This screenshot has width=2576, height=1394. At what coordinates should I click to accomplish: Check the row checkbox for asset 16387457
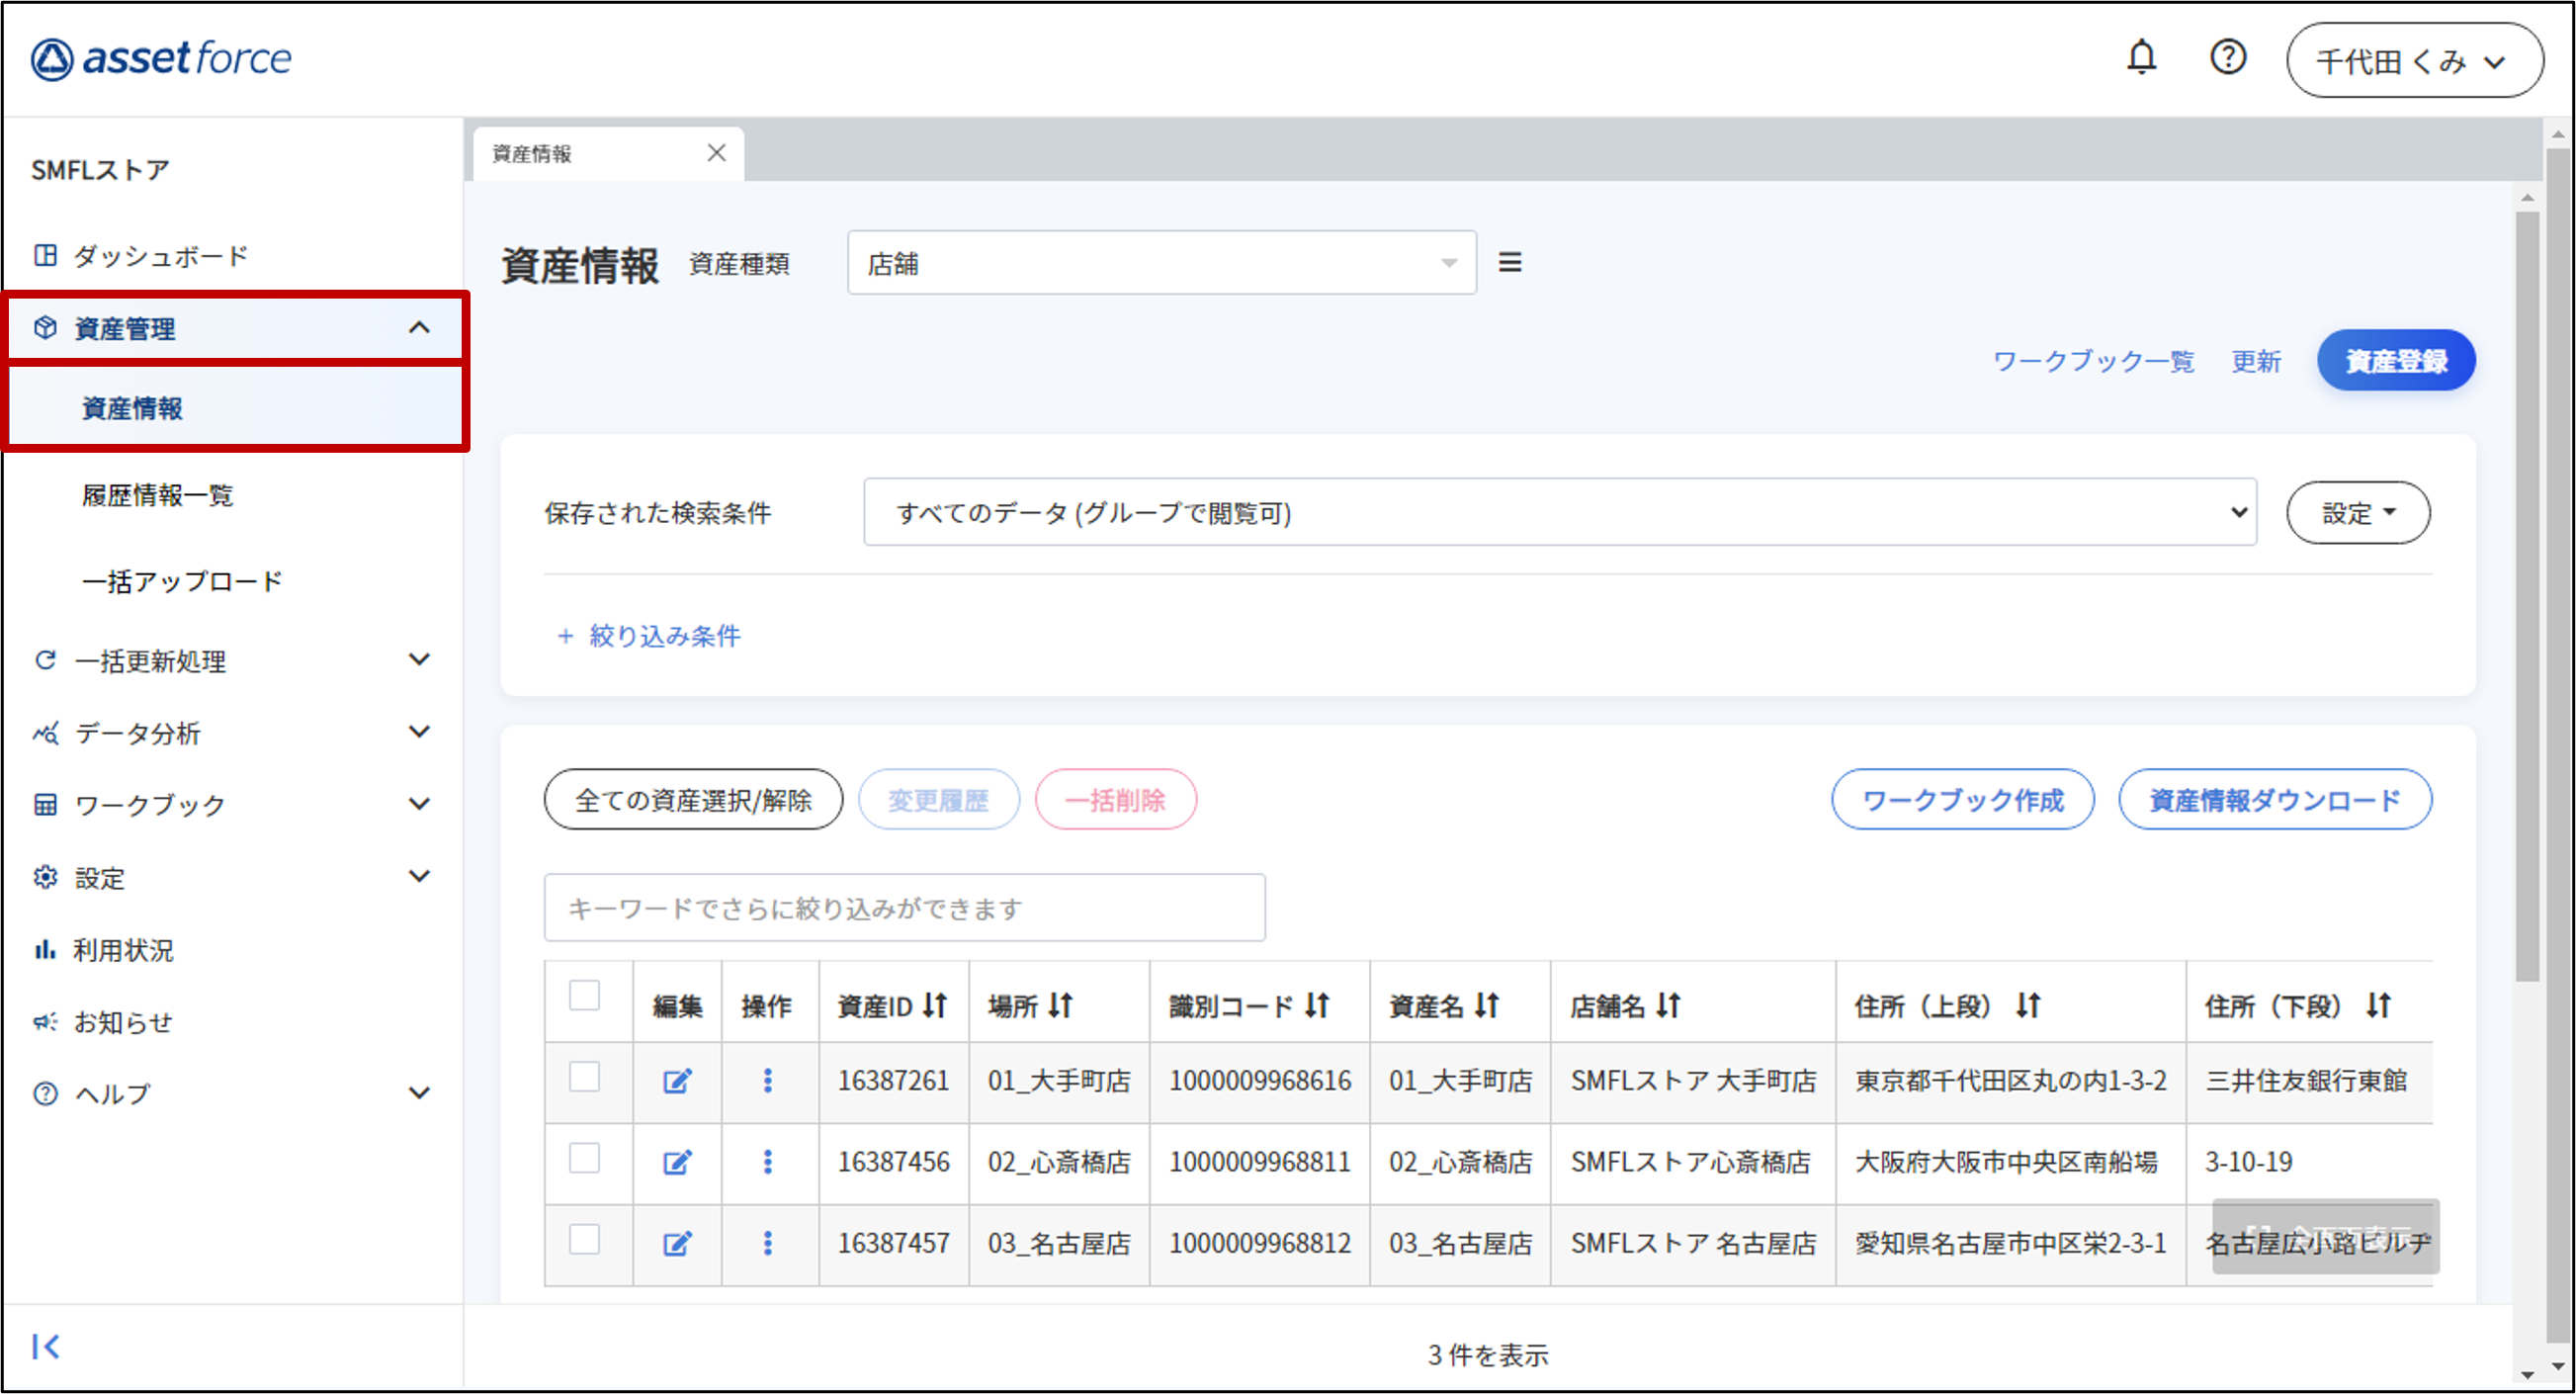pos(584,1240)
